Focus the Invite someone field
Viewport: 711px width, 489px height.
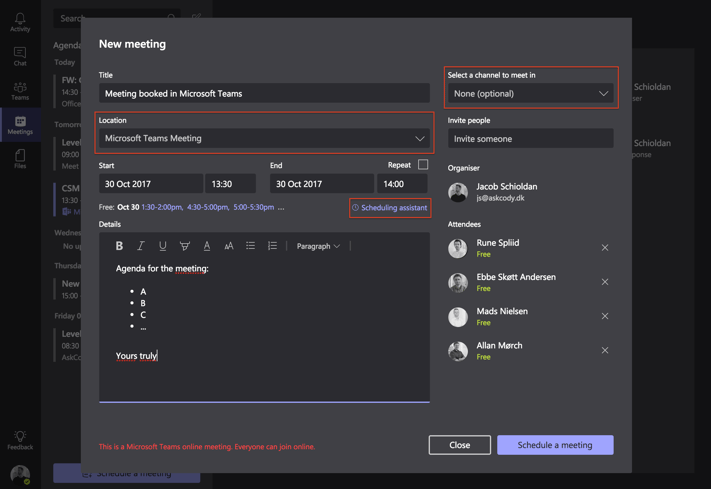point(531,138)
